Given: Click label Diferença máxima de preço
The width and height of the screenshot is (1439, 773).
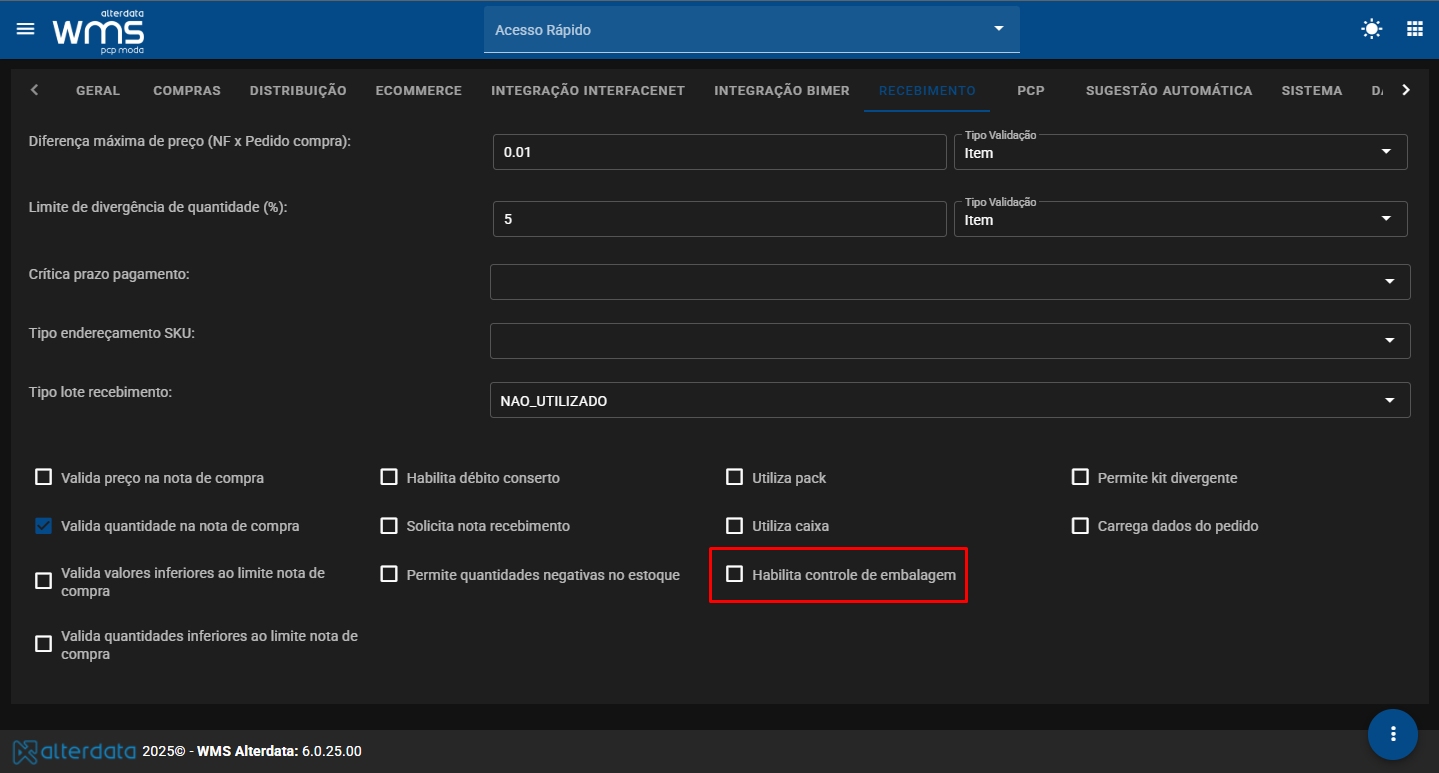Looking at the screenshot, I should point(190,141).
